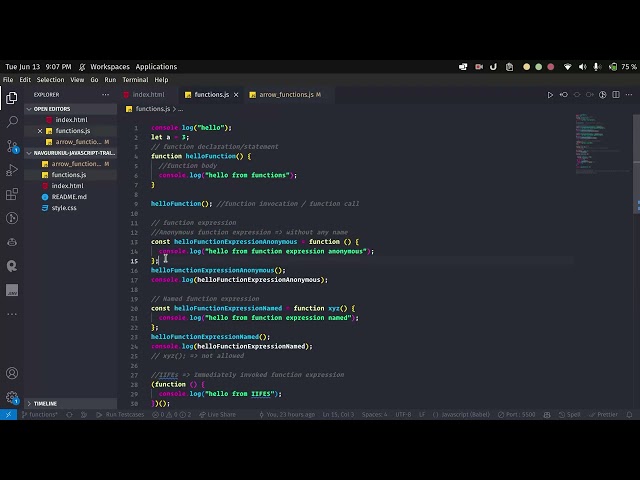Change indentation Spaces: 4
The width and height of the screenshot is (640, 480).
(x=374, y=415)
